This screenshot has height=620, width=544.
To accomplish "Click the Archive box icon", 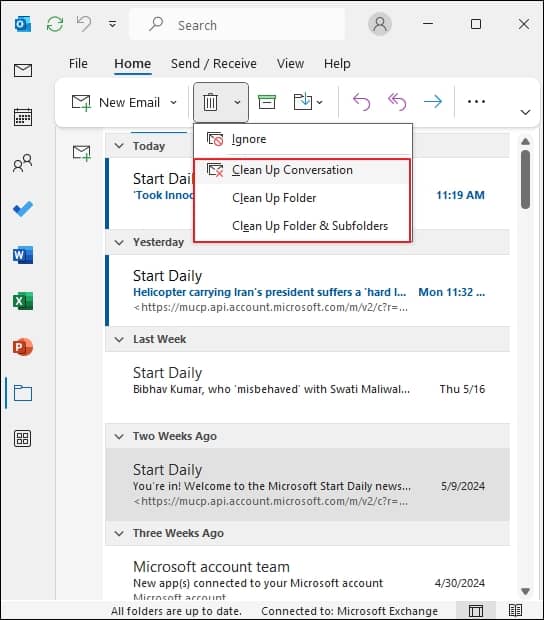I will click(267, 102).
